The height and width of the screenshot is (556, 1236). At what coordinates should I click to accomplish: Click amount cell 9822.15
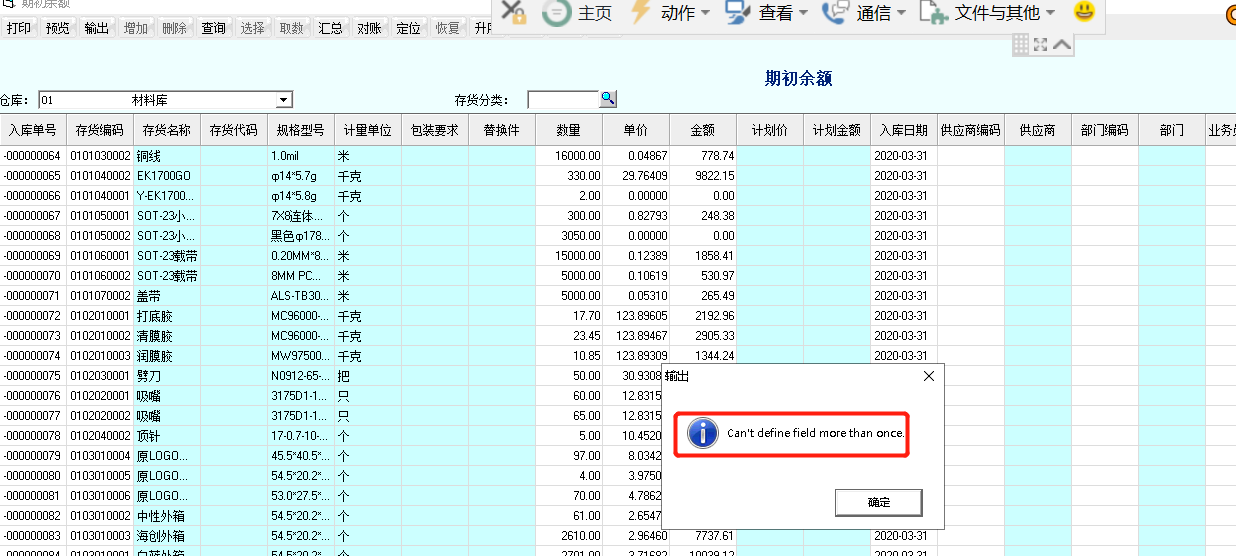pos(703,176)
